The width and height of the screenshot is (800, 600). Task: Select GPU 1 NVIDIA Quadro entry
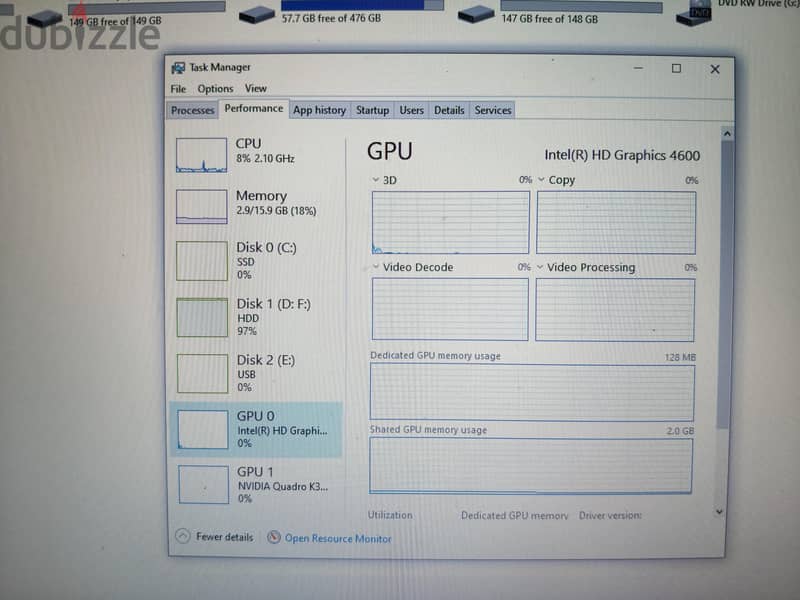256,484
